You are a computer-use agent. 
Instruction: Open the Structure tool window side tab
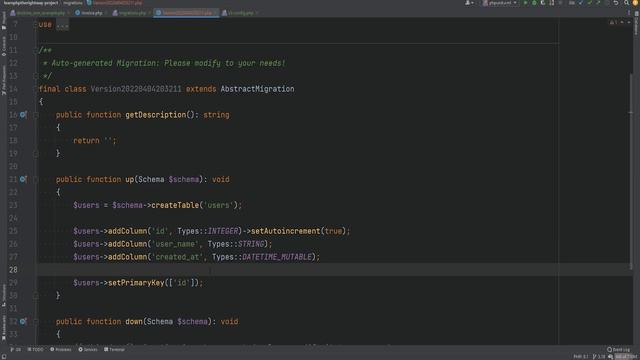(4, 295)
